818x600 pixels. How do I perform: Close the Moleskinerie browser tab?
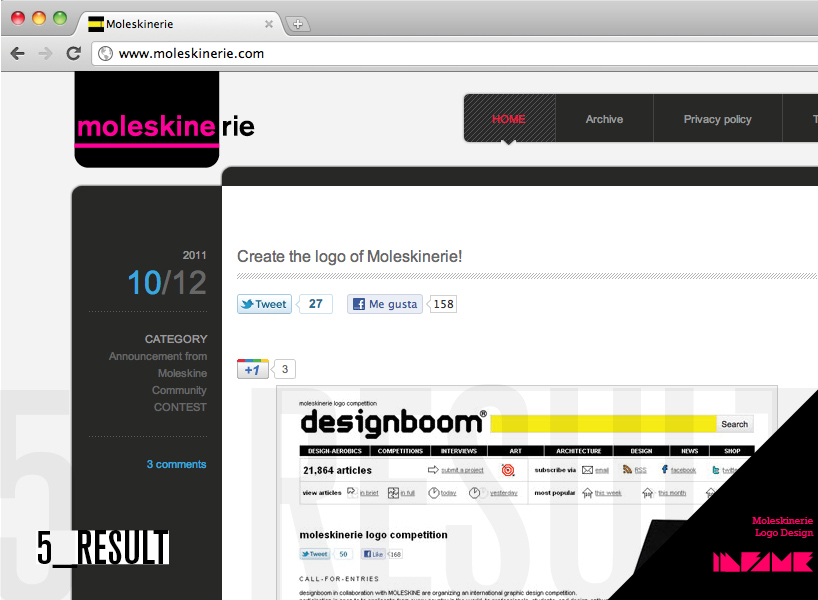point(268,24)
